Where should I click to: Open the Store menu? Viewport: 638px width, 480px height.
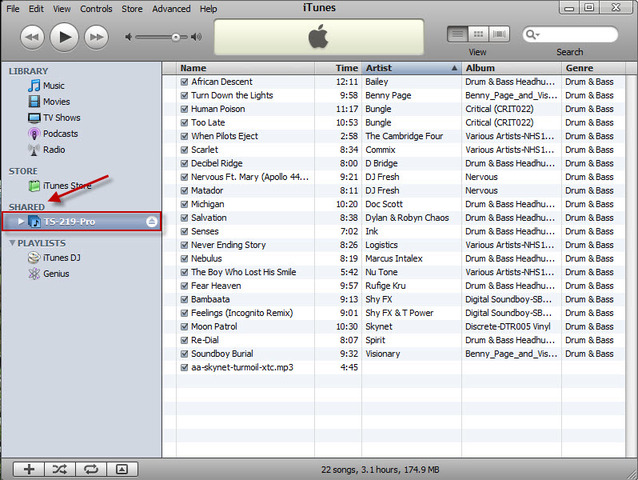tap(132, 9)
